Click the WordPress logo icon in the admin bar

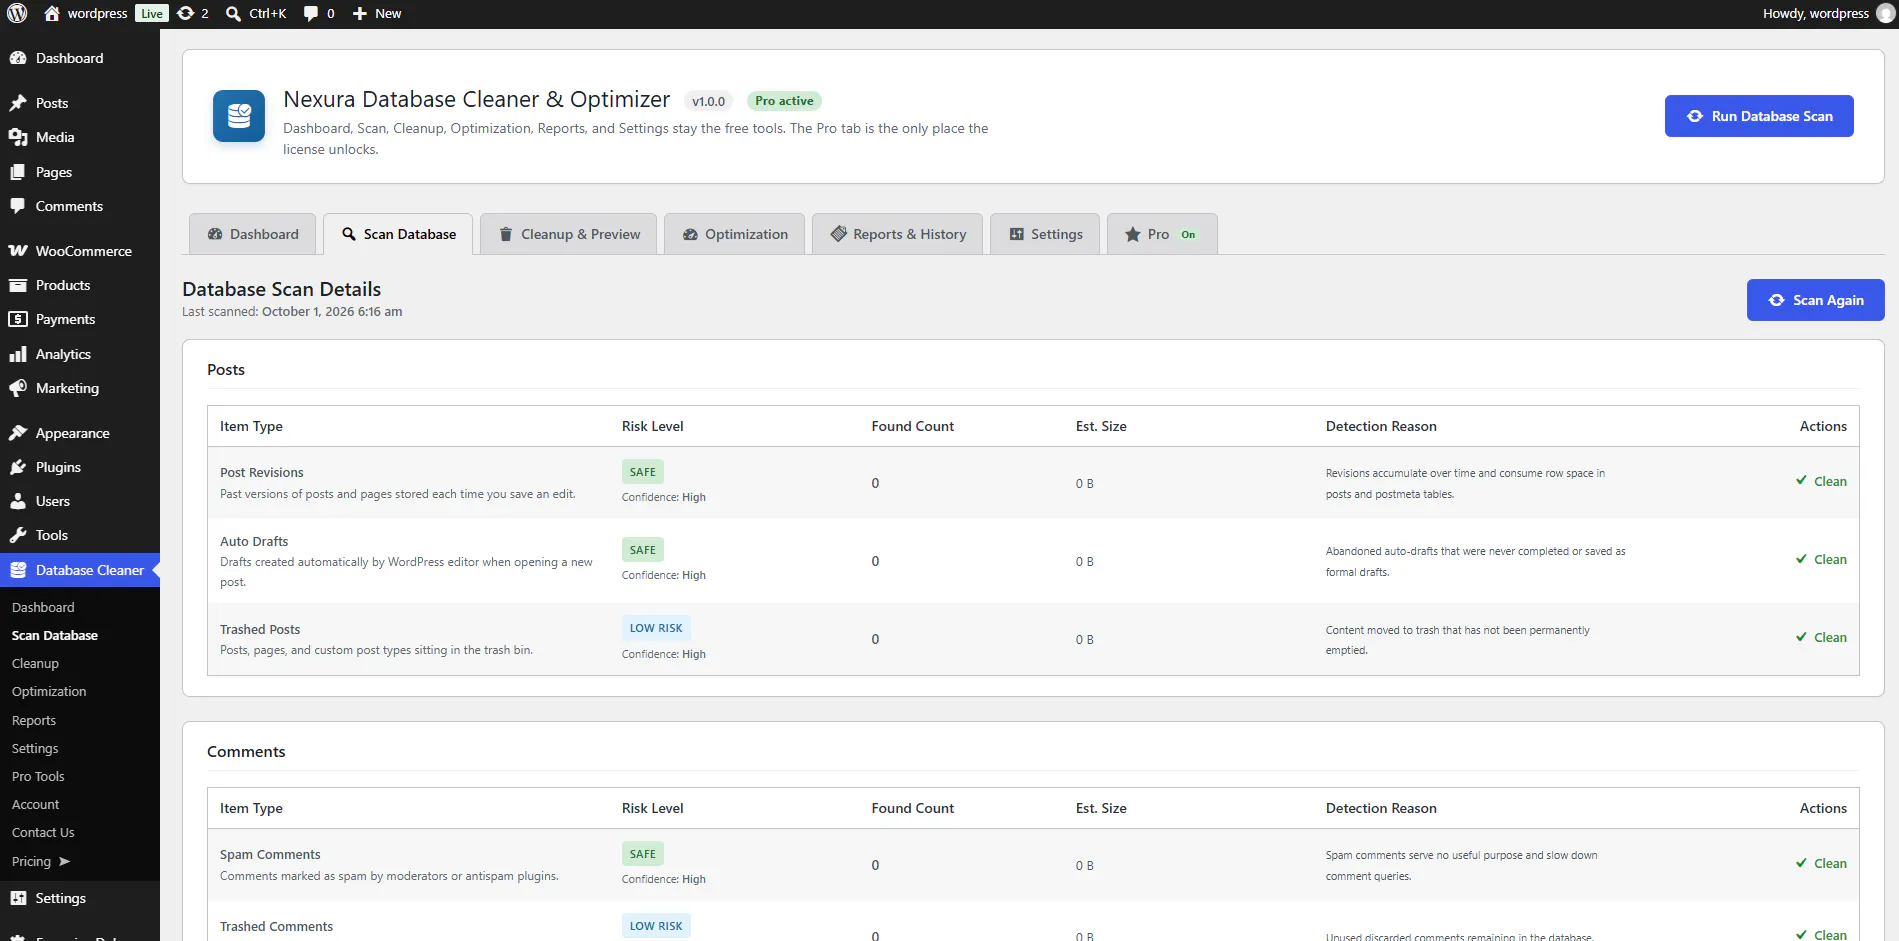click(x=17, y=13)
